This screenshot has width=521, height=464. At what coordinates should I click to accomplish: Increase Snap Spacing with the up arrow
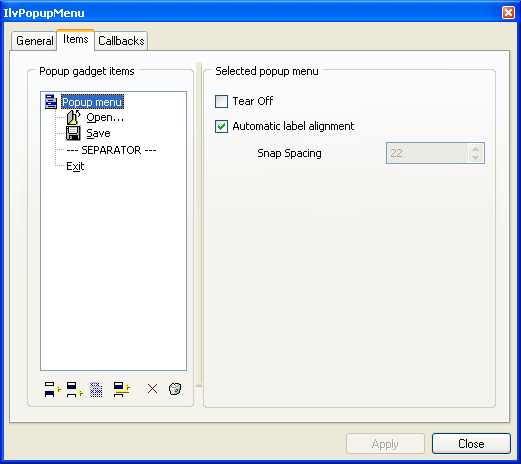click(x=476, y=149)
